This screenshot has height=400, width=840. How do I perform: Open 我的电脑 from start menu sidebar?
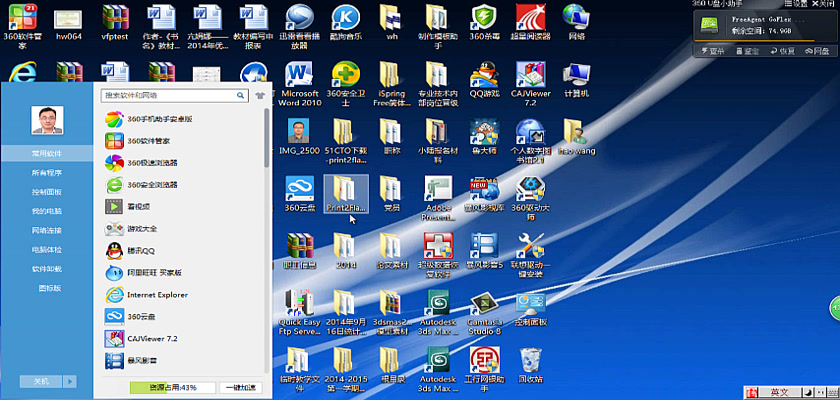pos(47,212)
